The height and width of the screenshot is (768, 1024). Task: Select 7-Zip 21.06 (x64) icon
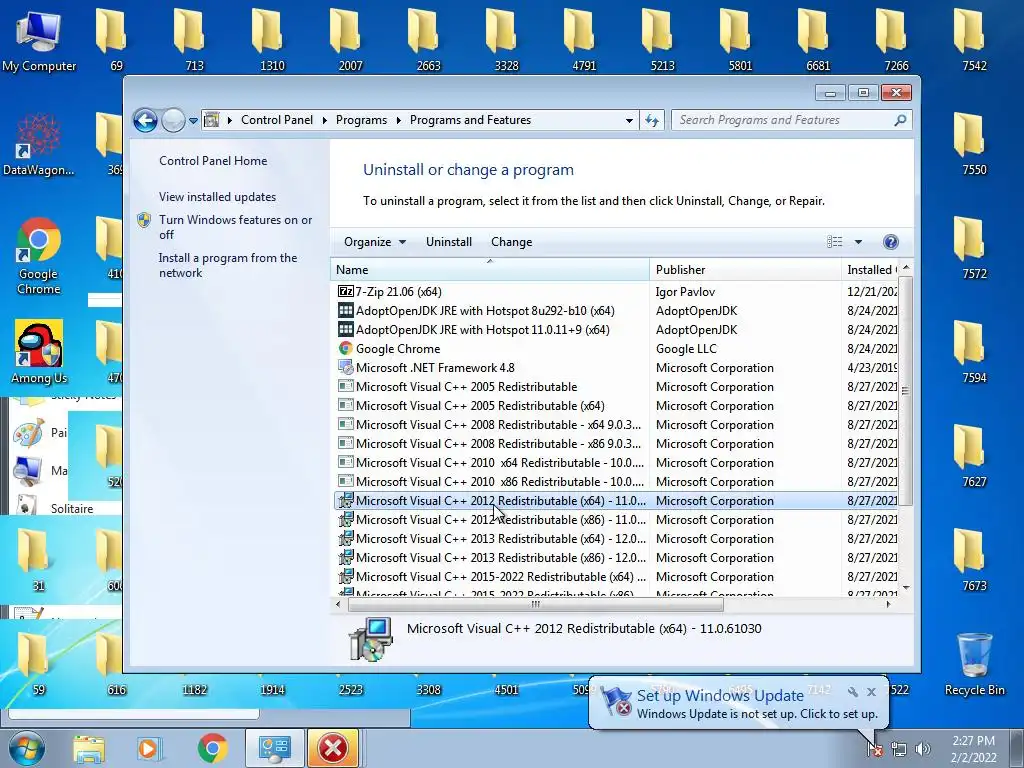345,292
